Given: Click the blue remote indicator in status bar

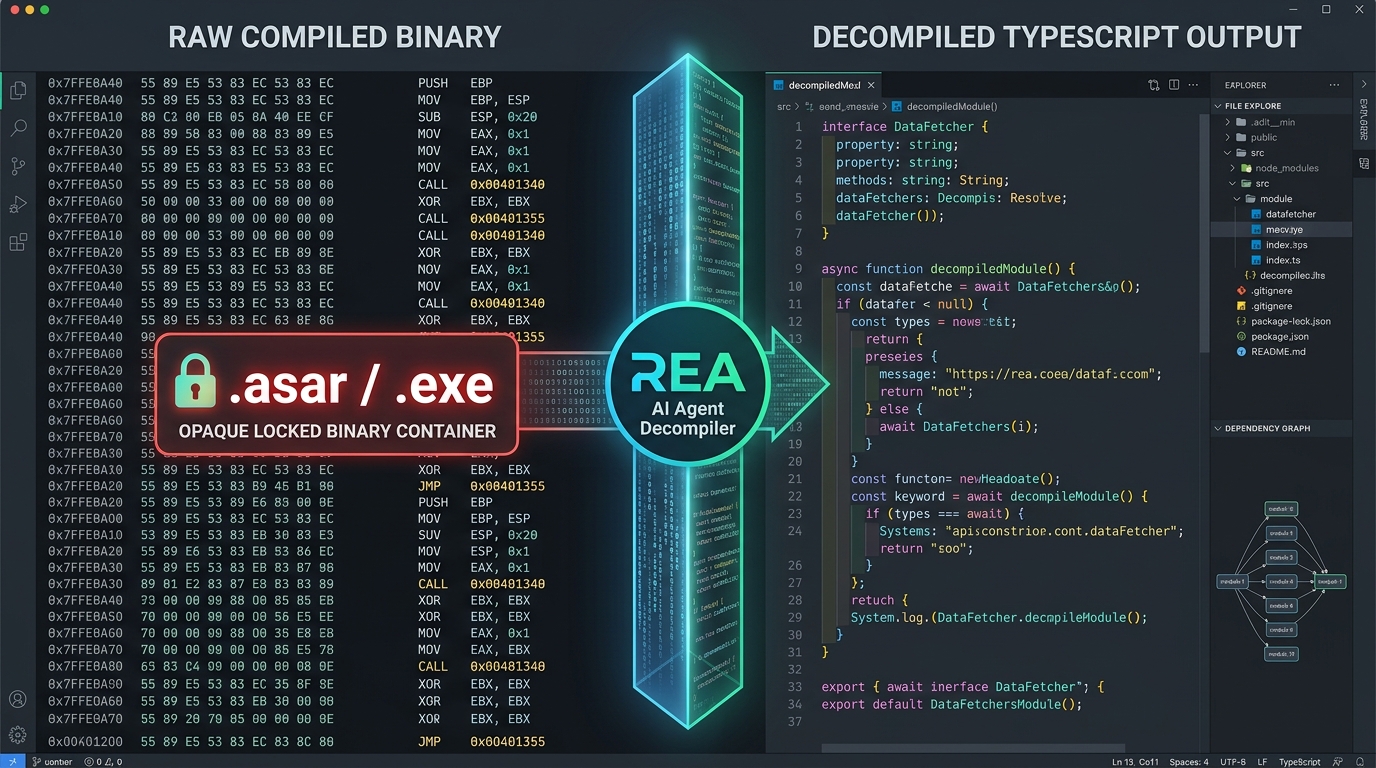Looking at the screenshot, I should (x=11, y=761).
